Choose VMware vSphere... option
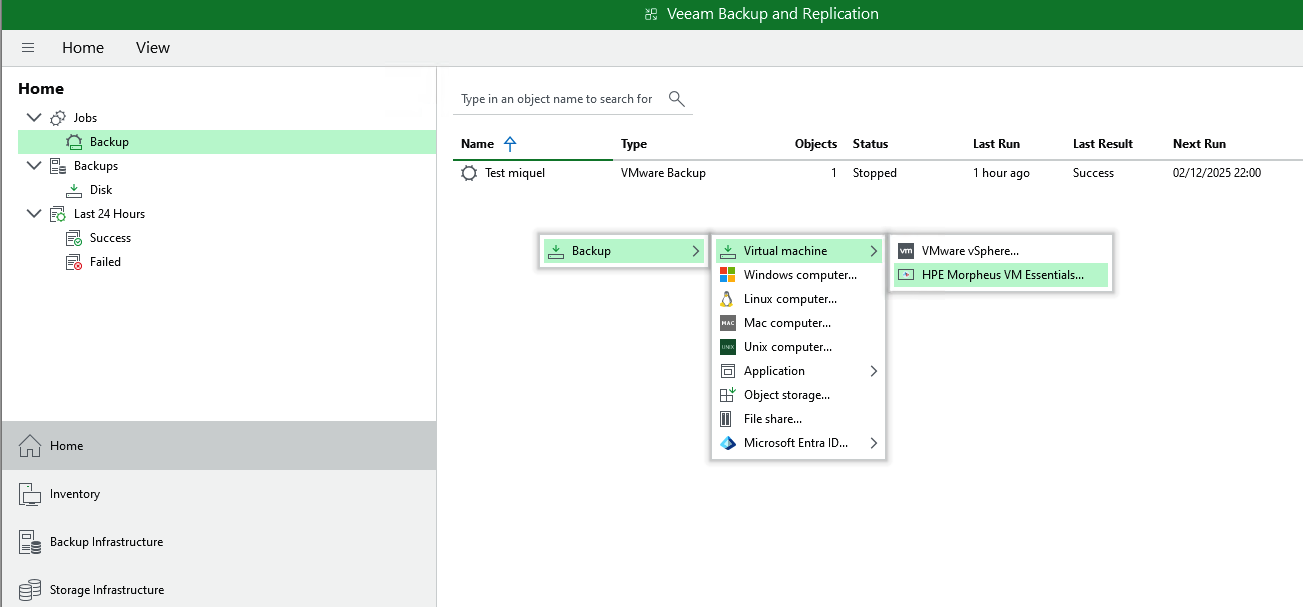Image resolution: width=1303 pixels, height=607 pixels. [x=1001, y=251]
